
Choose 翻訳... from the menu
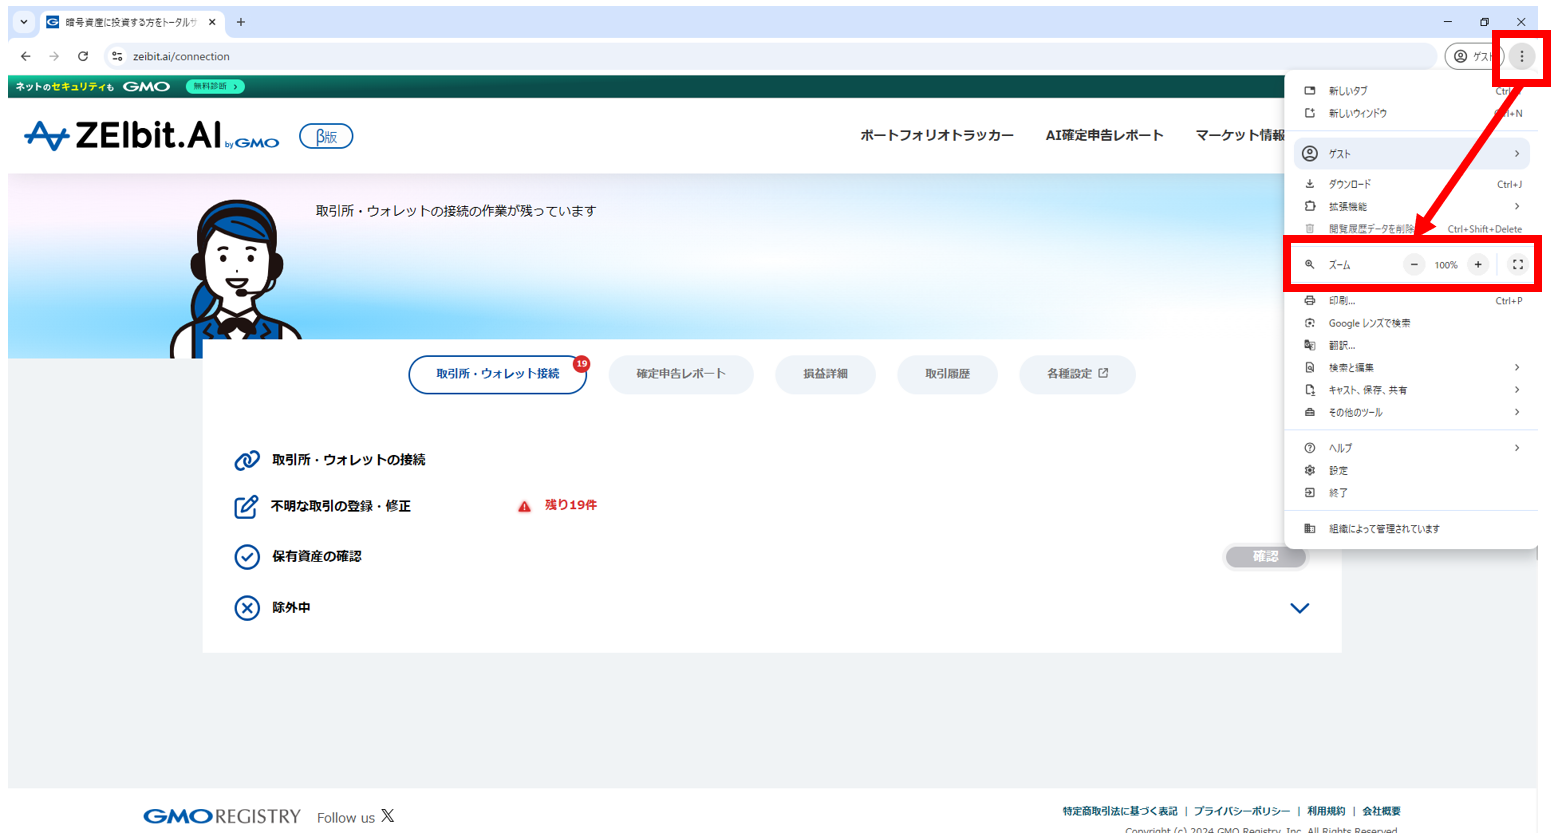point(1411,346)
